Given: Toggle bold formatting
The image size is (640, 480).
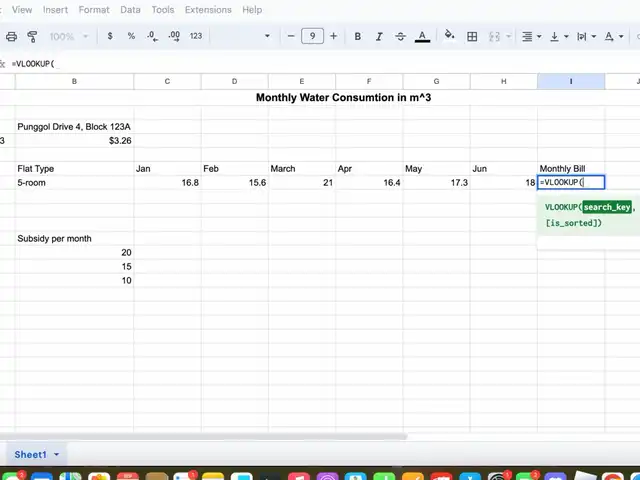Looking at the screenshot, I should (x=358, y=36).
